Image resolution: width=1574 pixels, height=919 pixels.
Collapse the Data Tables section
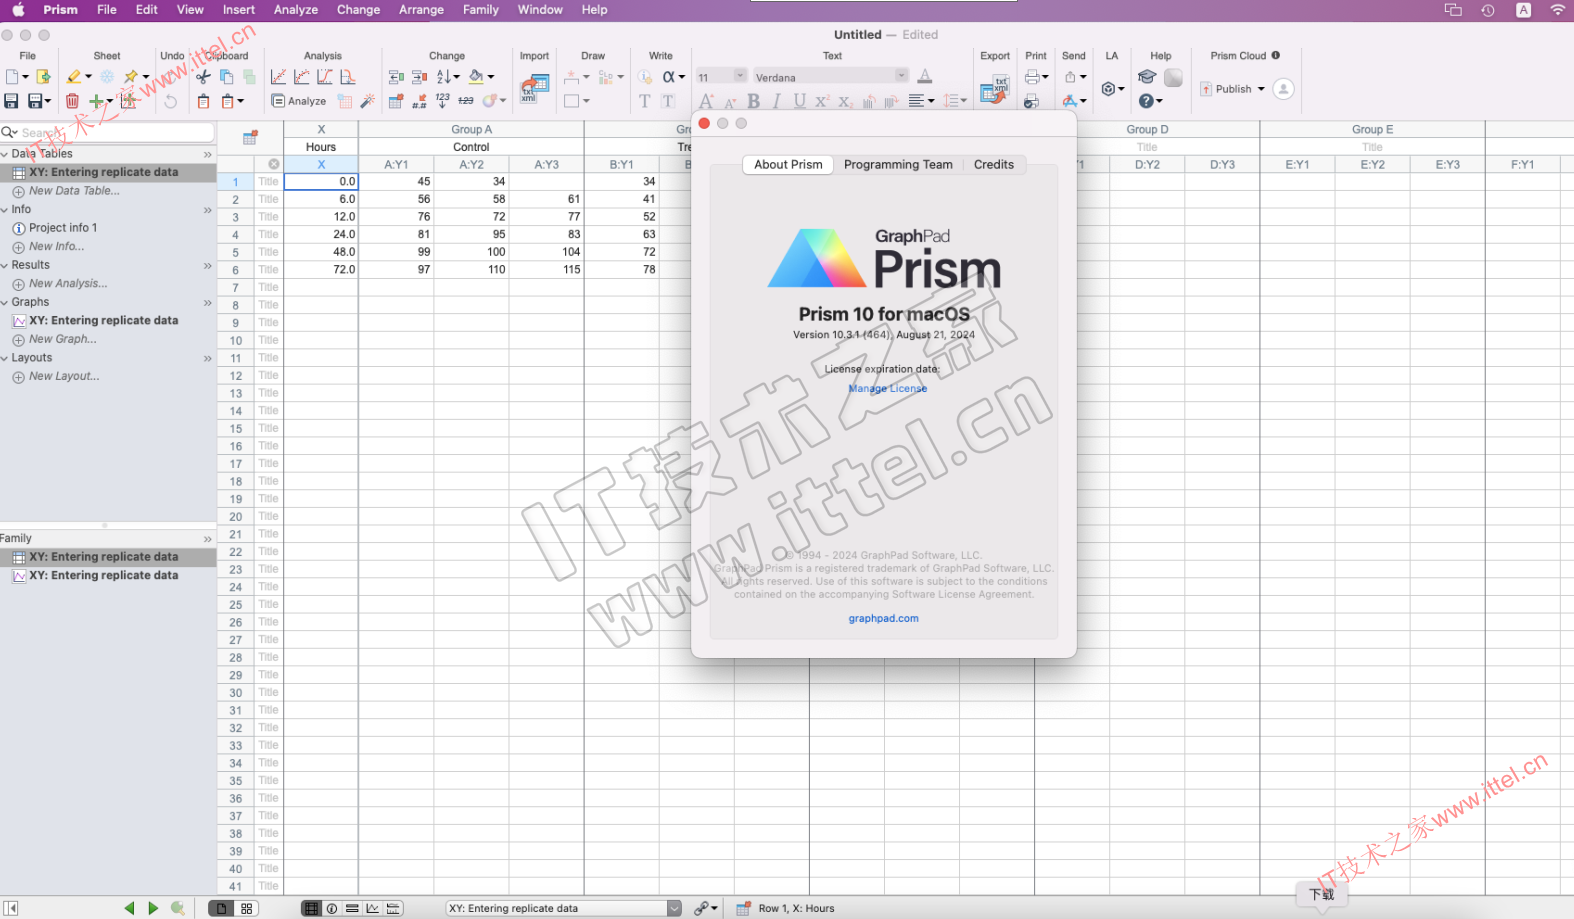5,154
